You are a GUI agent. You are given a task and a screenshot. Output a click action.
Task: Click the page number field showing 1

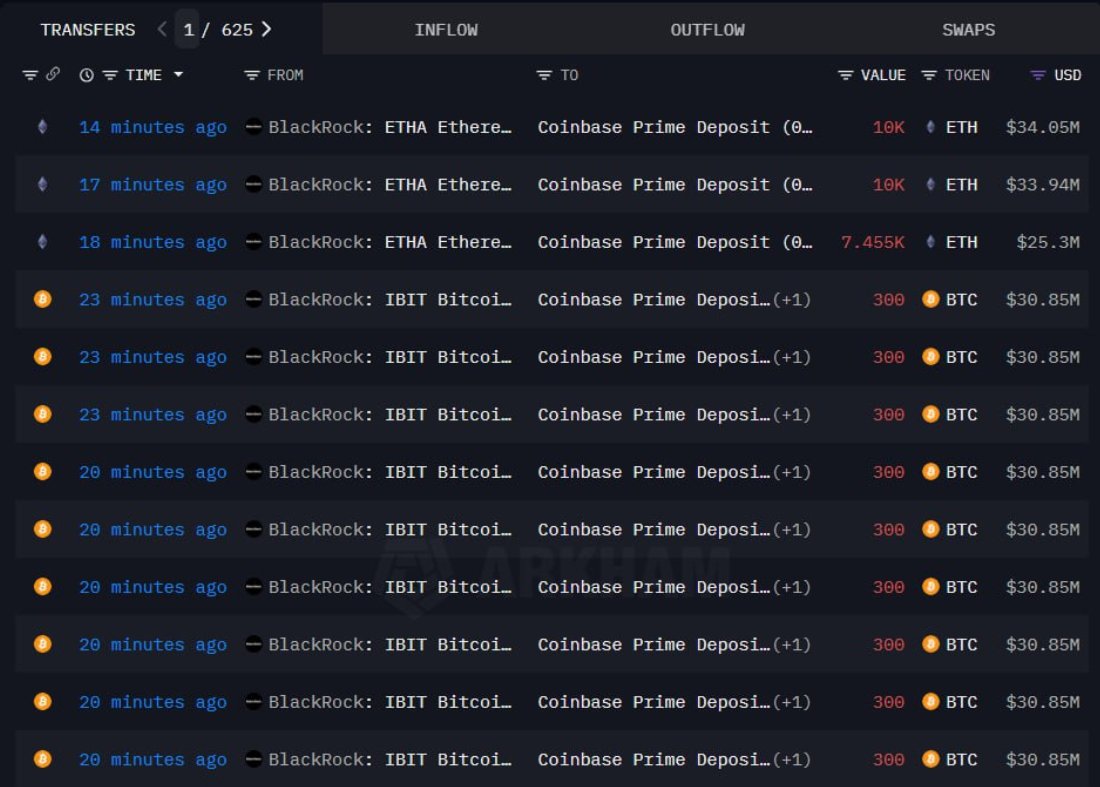(x=188, y=29)
